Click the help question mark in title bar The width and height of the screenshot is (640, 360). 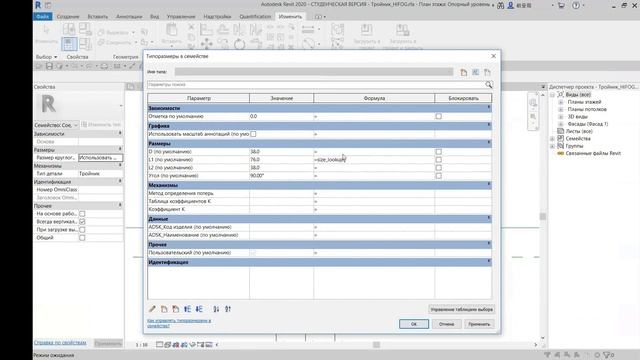point(576,5)
